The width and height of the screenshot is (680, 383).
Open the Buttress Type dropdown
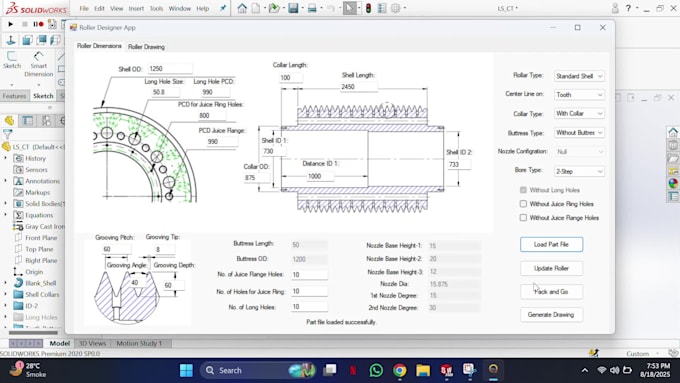[x=579, y=133]
